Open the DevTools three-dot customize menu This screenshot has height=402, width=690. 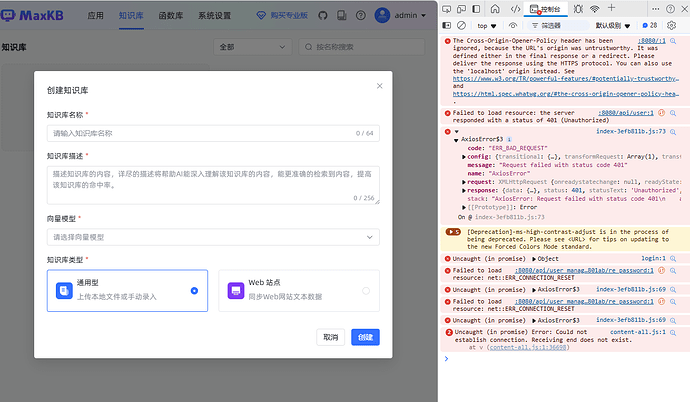coord(656,9)
